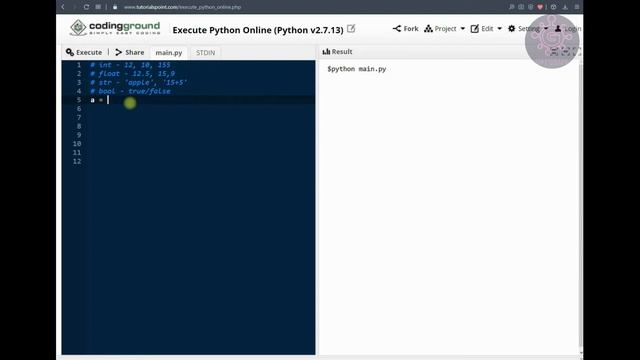The height and width of the screenshot is (360, 640).
Task: Click the Login link
Action: point(568,29)
